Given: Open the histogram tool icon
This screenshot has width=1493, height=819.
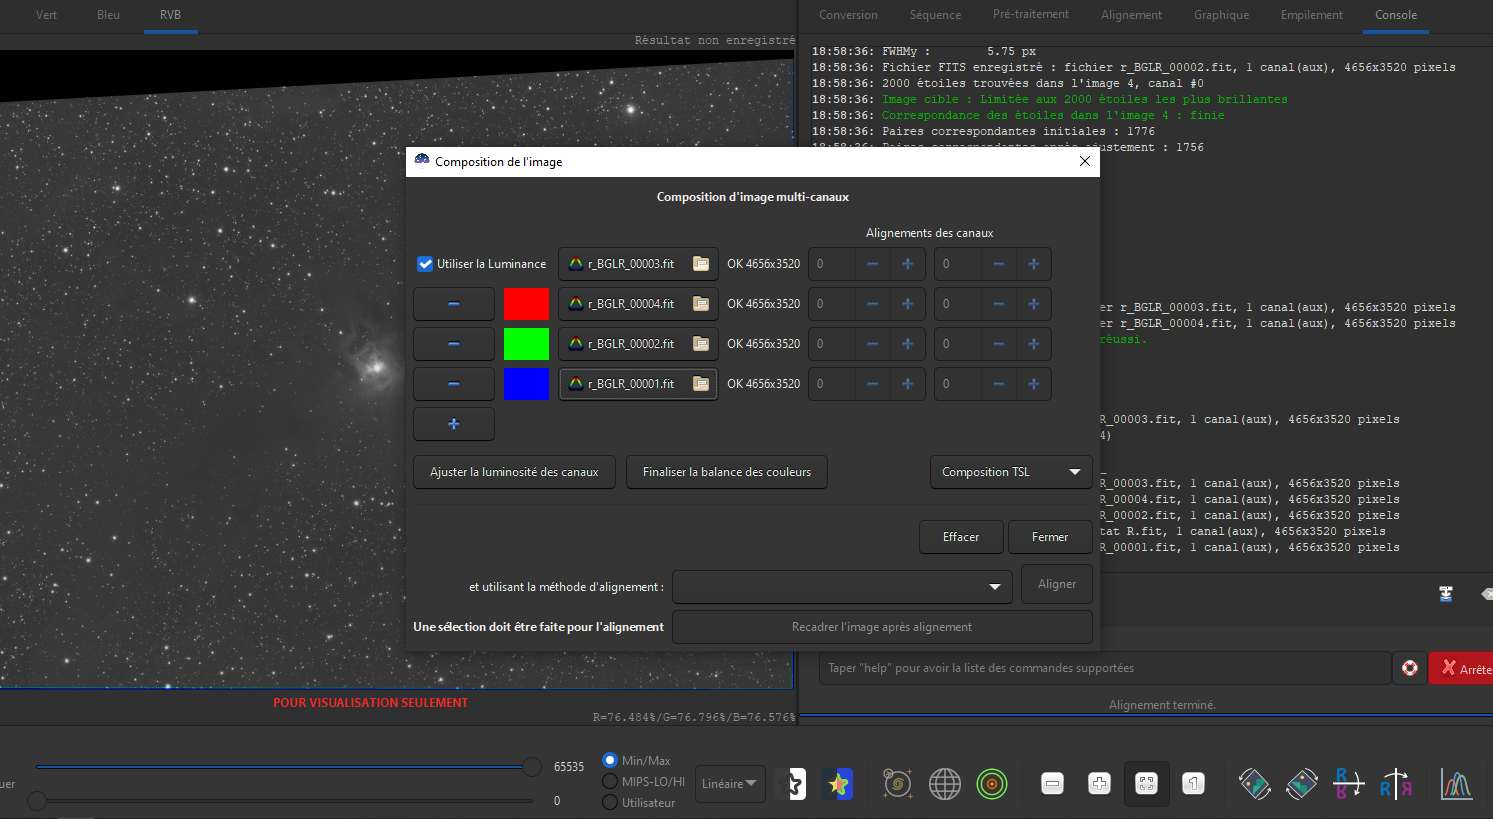Looking at the screenshot, I should pyautogui.click(x=1456, y=784).
